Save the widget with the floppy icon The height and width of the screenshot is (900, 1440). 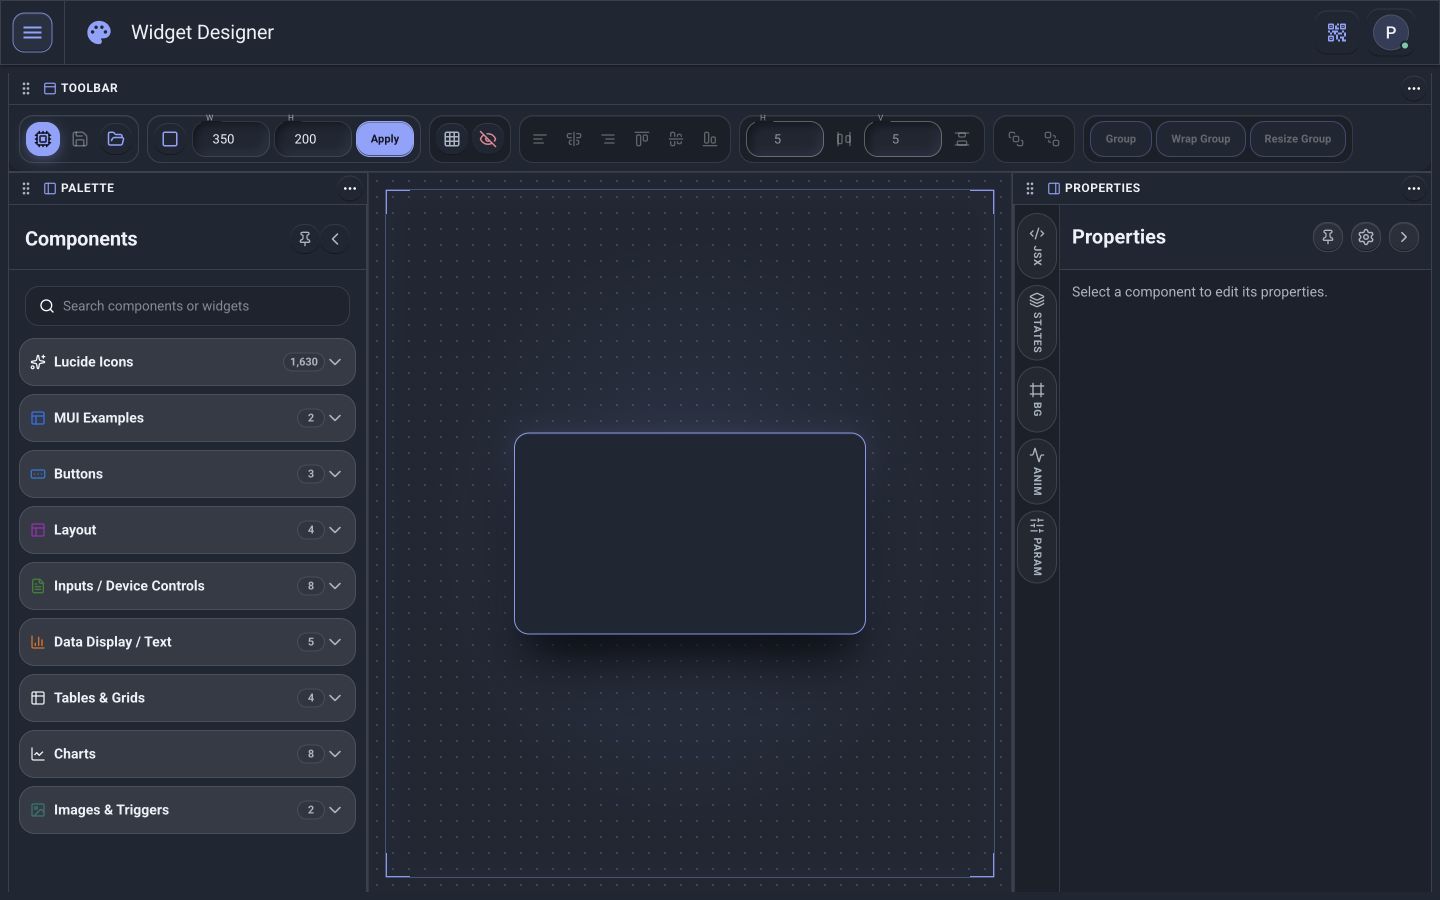[x=80, y=139]
